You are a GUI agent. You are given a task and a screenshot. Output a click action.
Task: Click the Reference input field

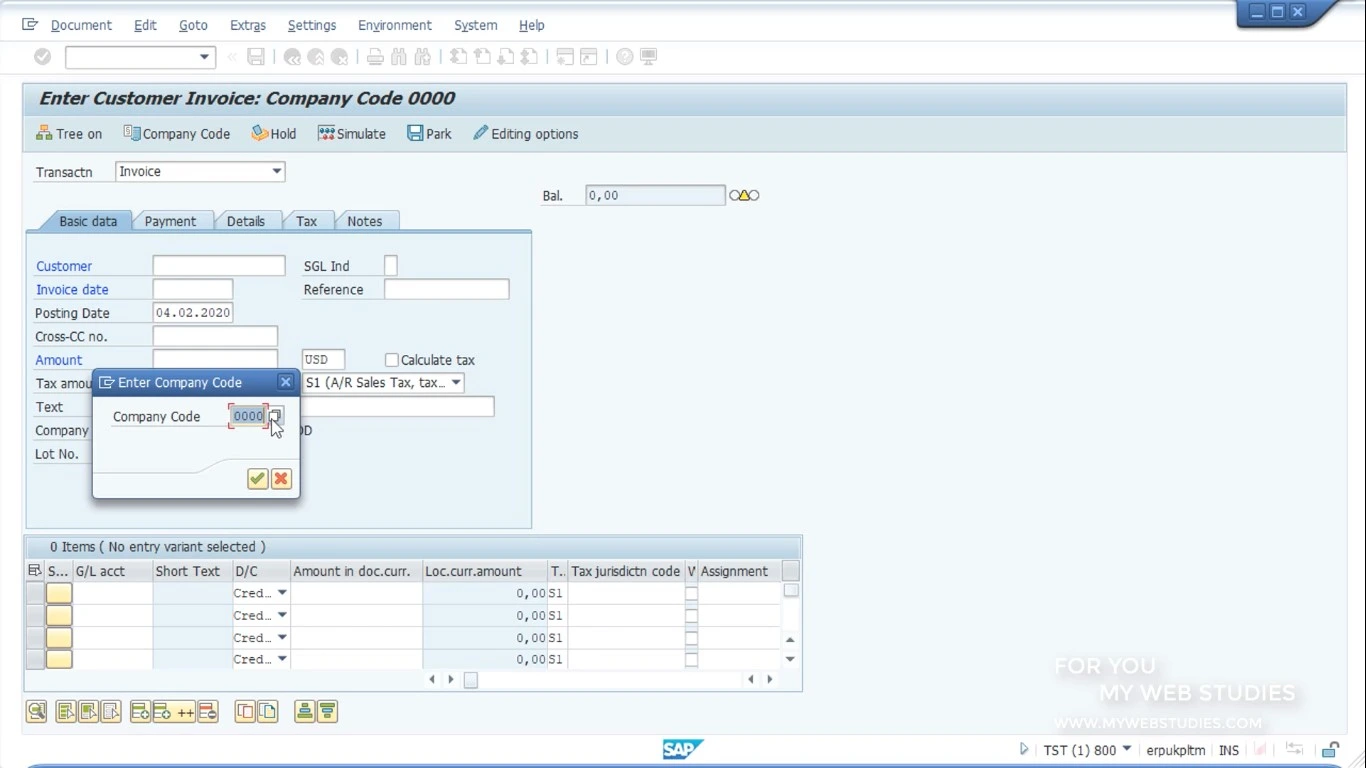447,290
